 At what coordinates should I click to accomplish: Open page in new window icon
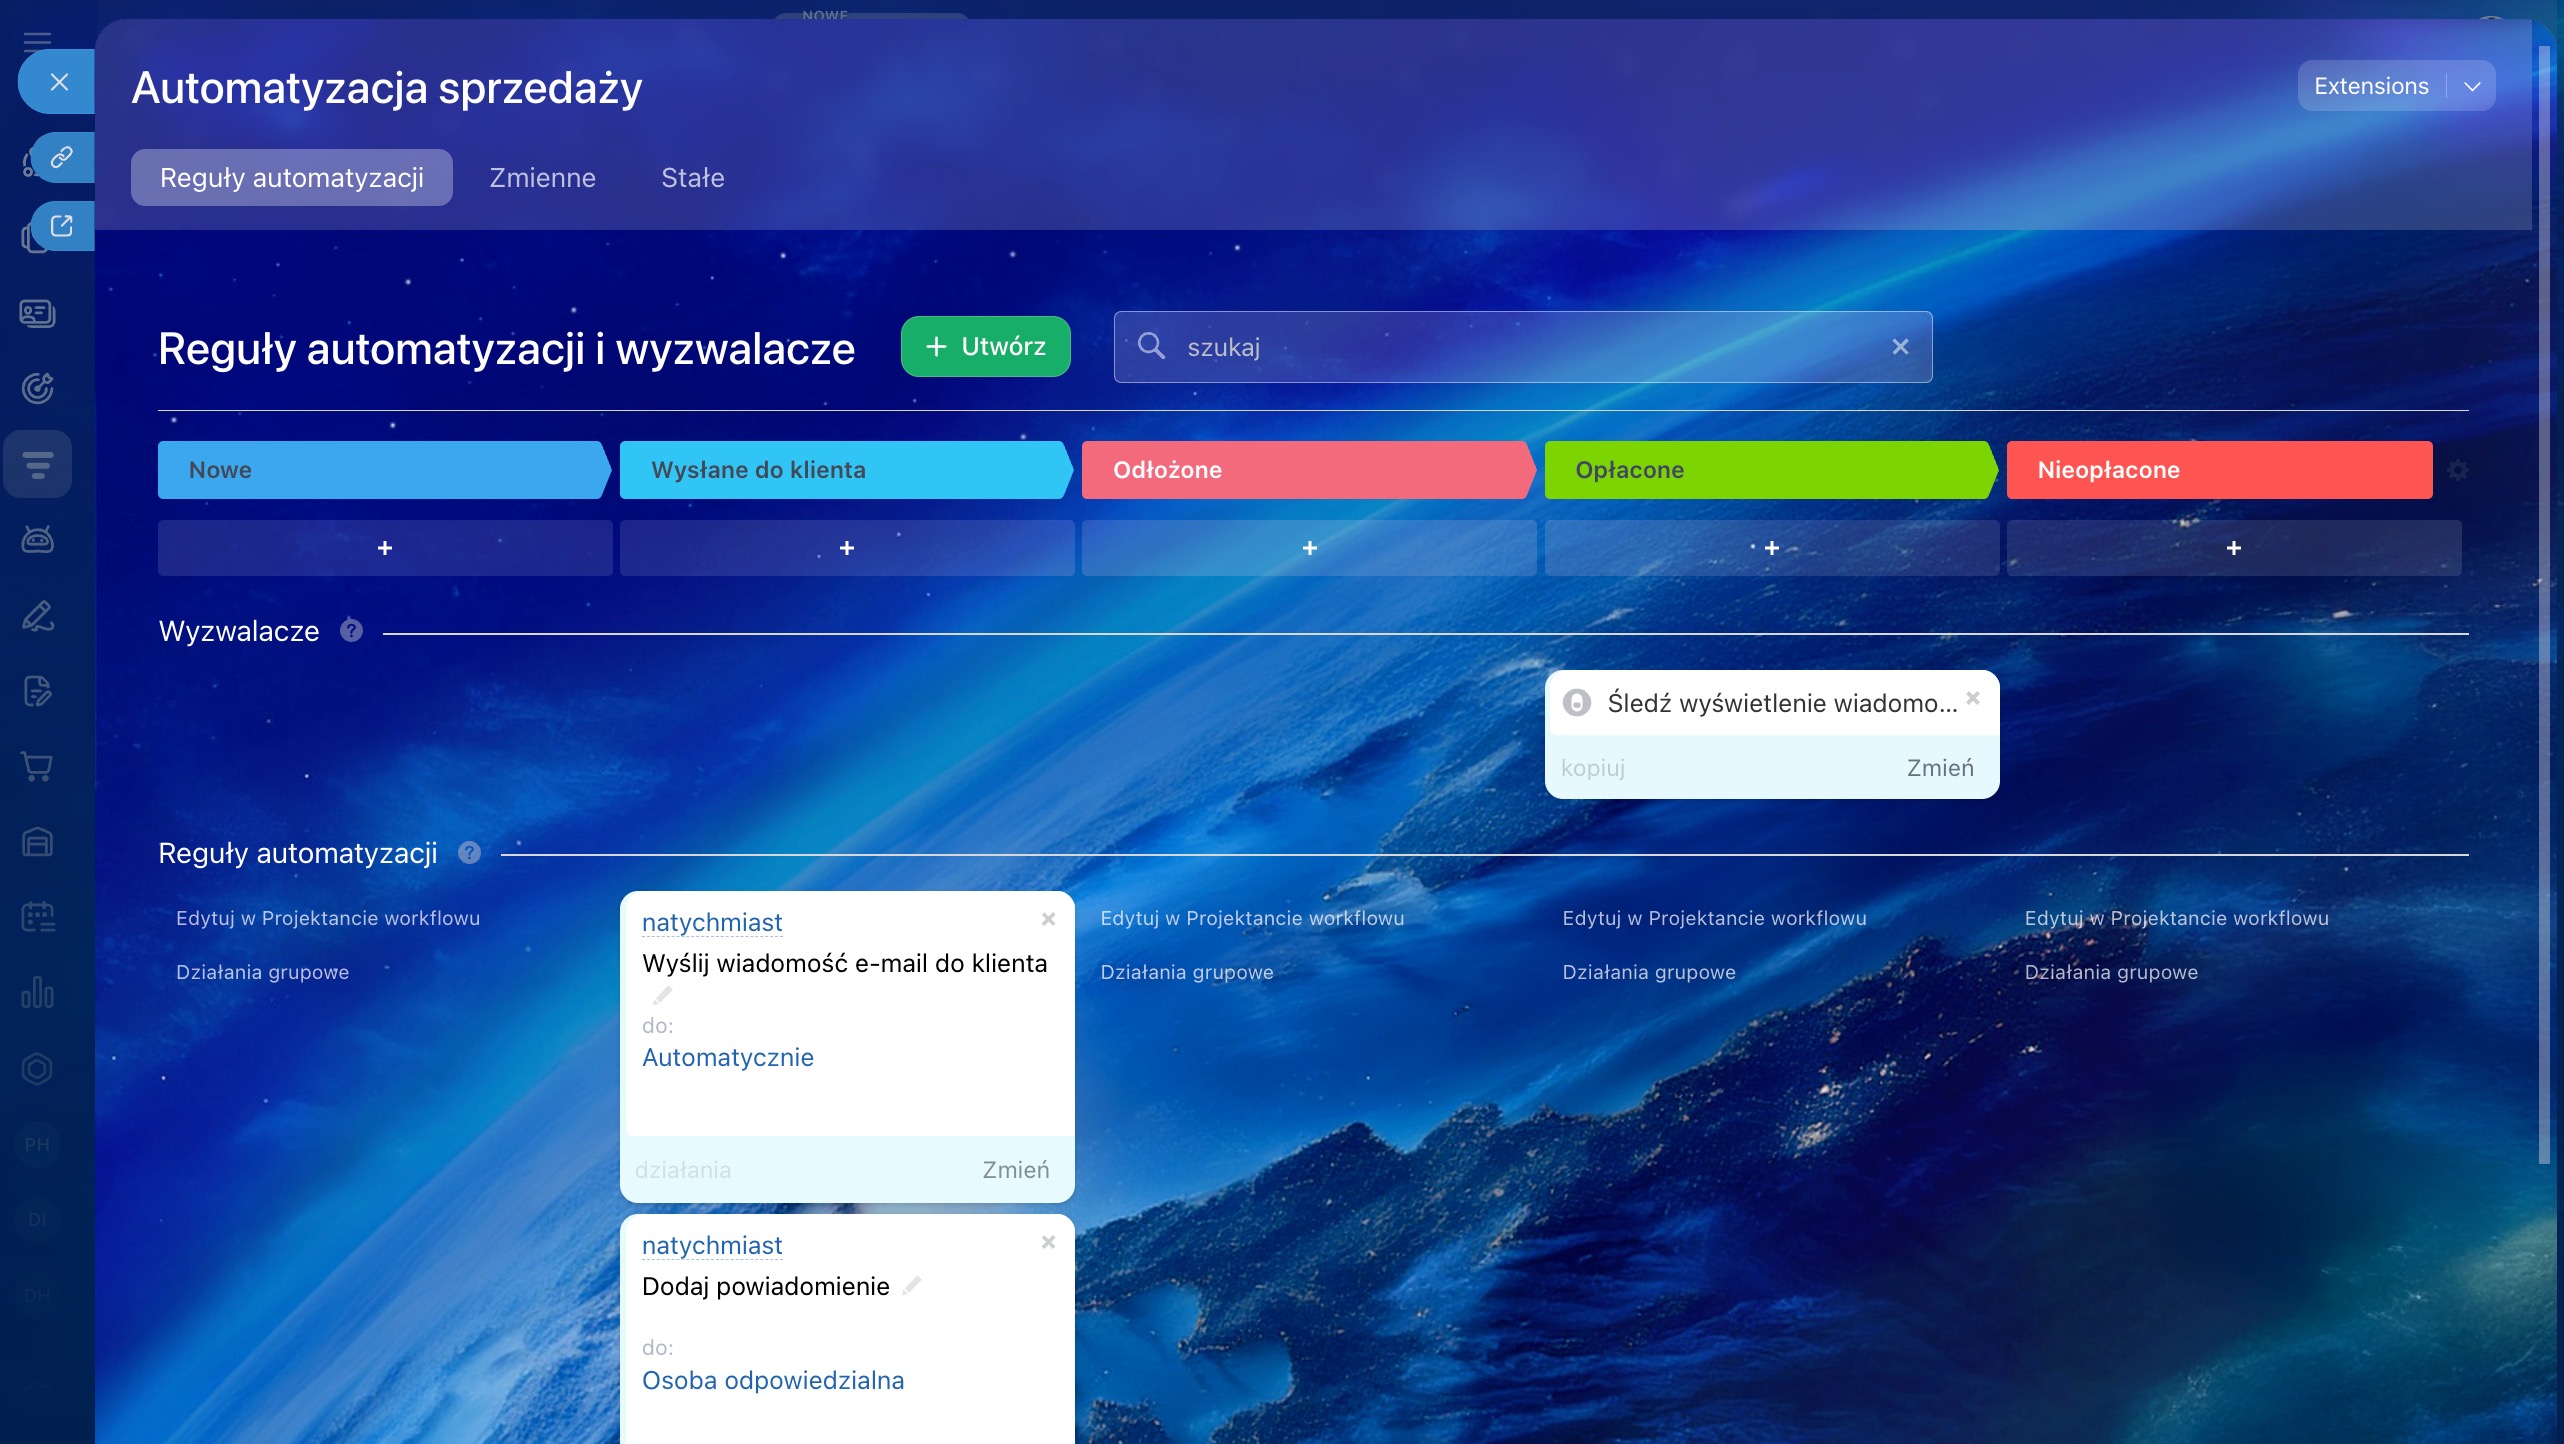[61, 226]
